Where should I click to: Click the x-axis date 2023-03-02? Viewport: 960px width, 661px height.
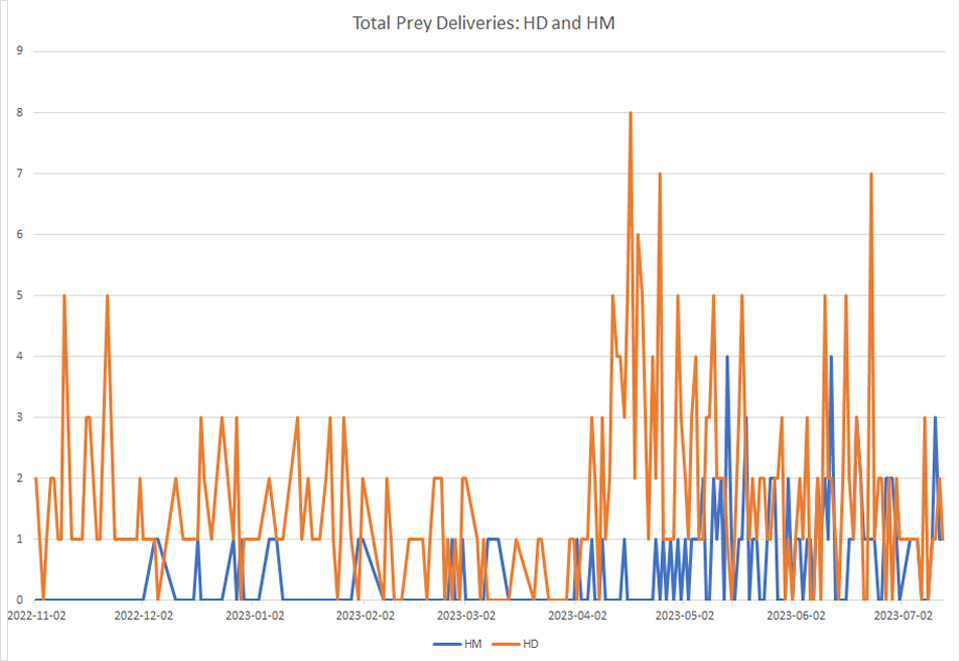tap(466, 615)
